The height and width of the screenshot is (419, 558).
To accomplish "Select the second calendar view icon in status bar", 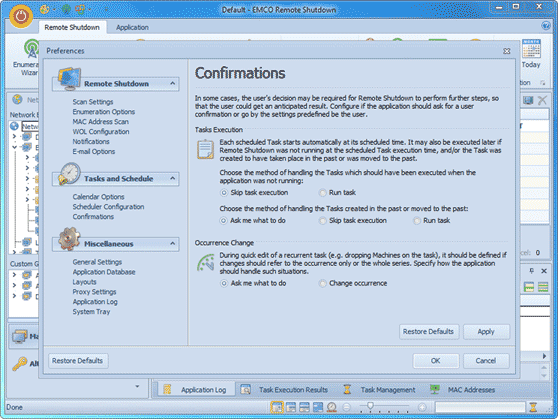I will [x=291, y=407].
